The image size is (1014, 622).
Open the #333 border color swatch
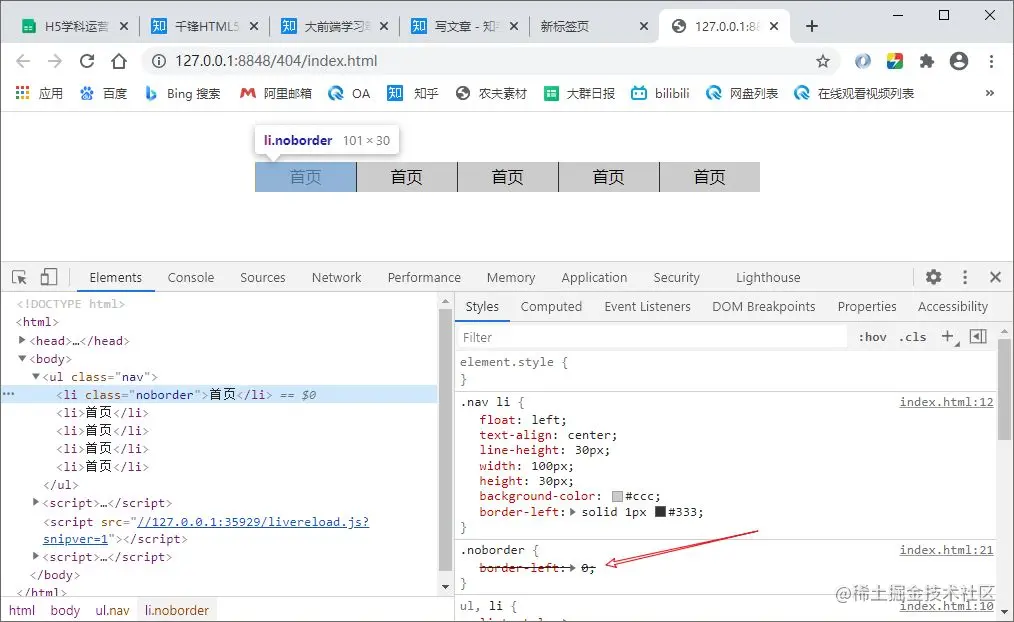coord(660,511)
